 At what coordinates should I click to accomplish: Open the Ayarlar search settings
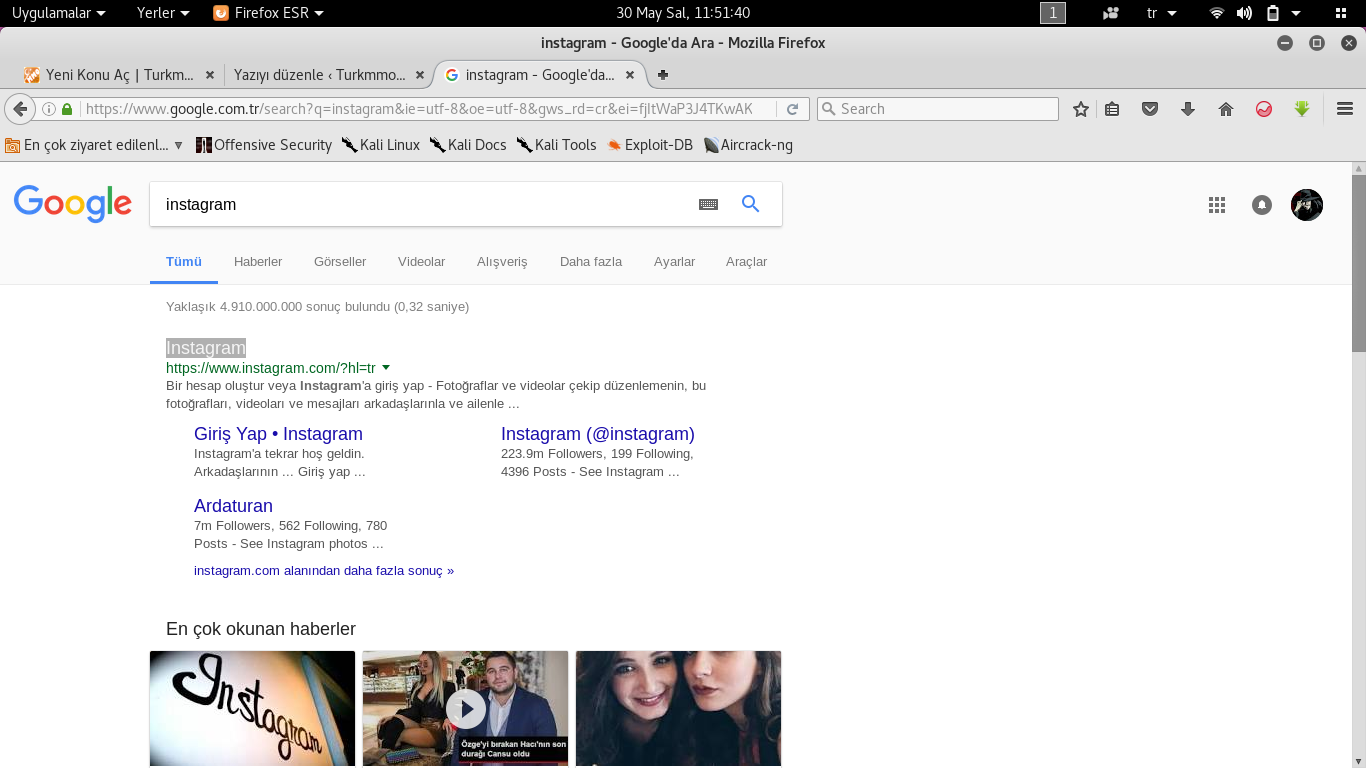click(x=674, y=262)
